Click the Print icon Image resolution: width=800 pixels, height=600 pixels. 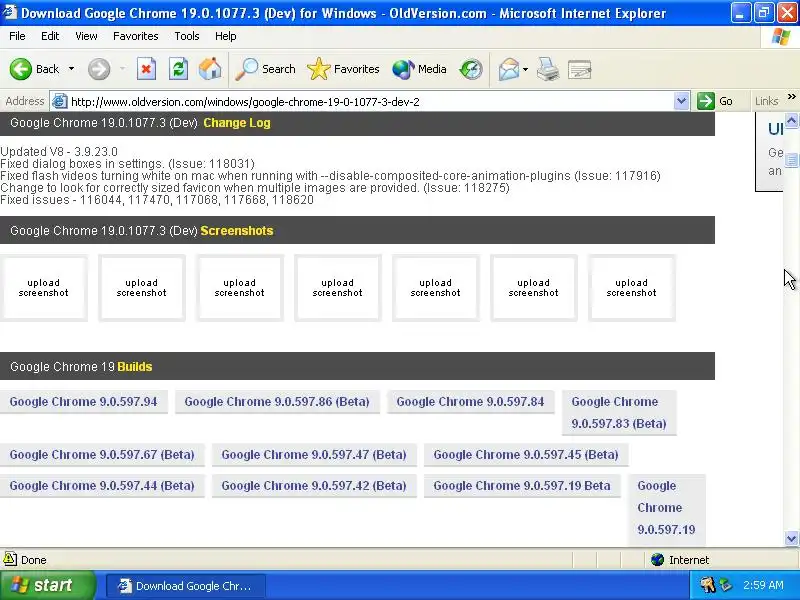pyautogui.click(x=548, y=69)
